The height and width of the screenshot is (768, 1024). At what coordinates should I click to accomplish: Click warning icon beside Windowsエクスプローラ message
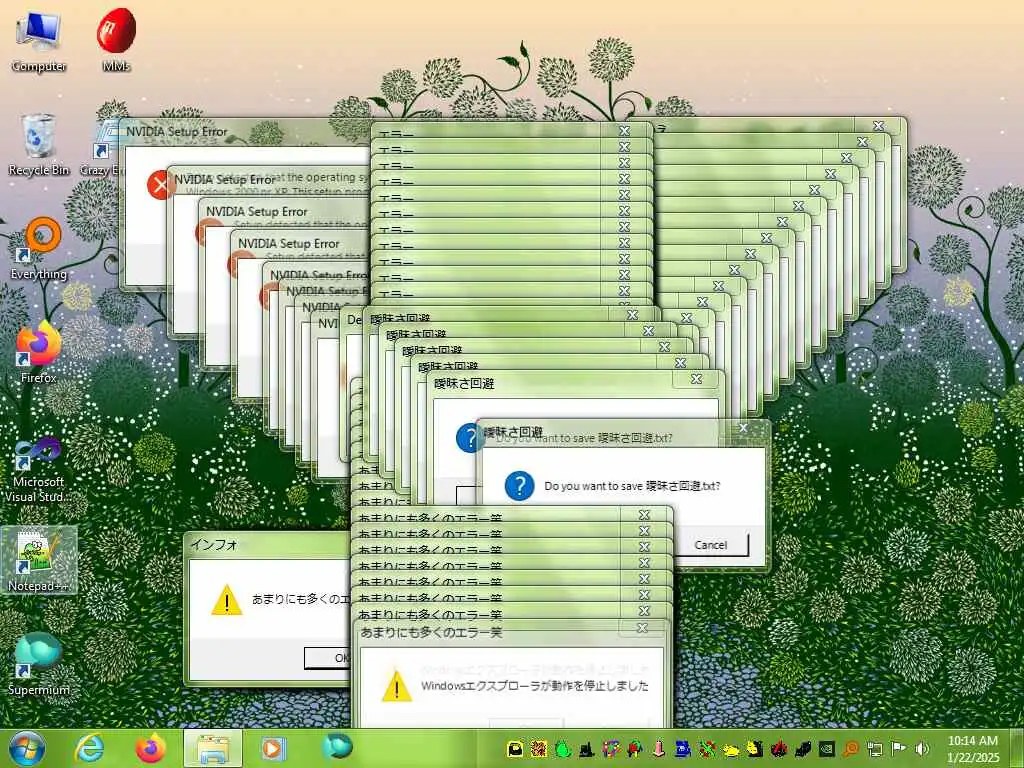[396, 686]
